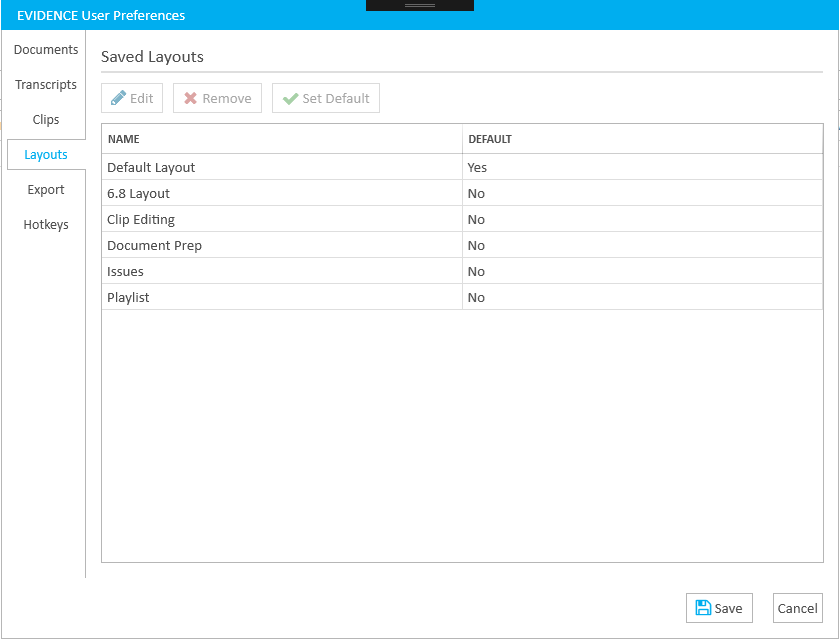This screenshot has width=840, height=640.
Task: Click the Edit pencil icon
Action: [x=118, y=98]
